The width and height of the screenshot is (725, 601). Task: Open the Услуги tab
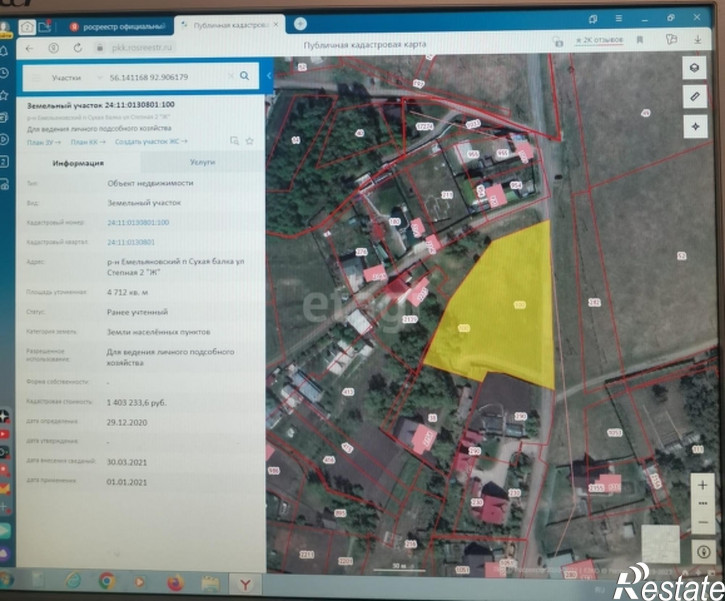(203, 162)
